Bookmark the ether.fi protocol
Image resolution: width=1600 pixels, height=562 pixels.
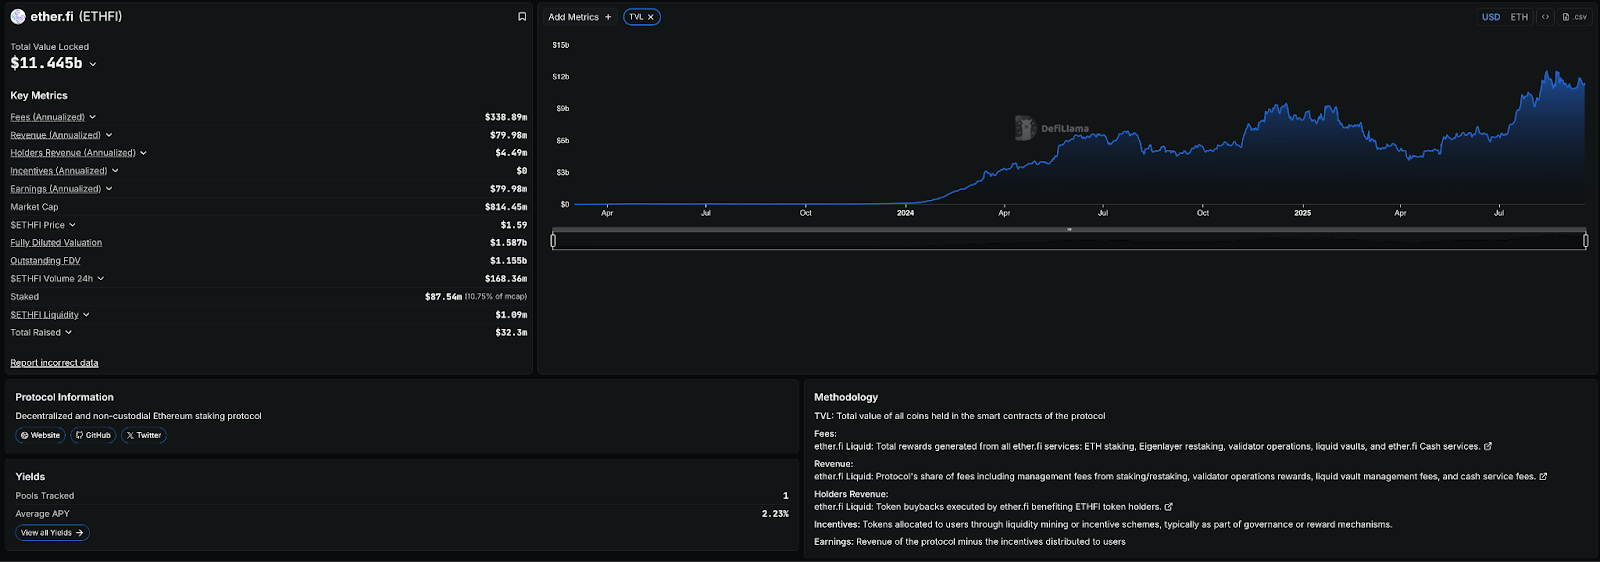521,17
